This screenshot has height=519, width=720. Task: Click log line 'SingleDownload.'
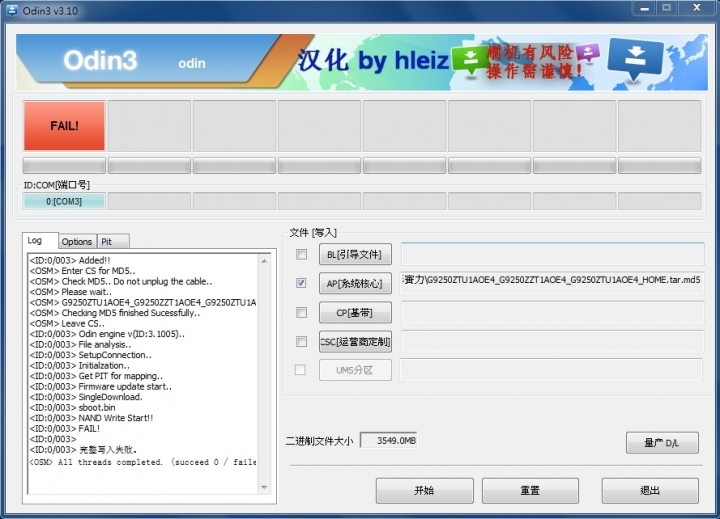pos(86,397)
